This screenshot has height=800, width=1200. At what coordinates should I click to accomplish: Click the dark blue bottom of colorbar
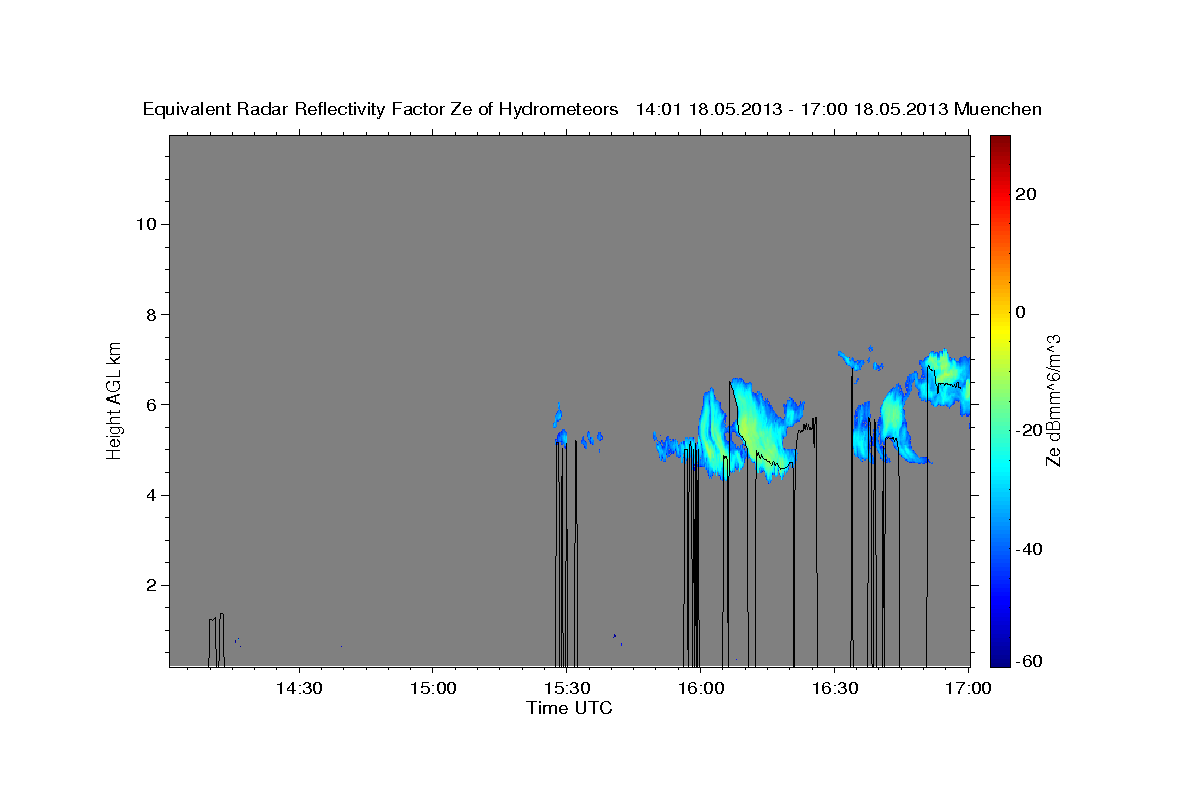pos(1000,655)
